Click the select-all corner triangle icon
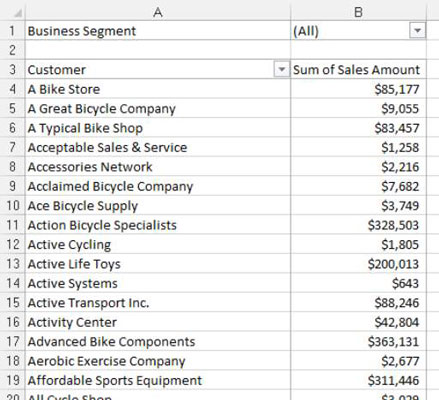The height and width of the screenshot is (400, 439). coord(17,13)
